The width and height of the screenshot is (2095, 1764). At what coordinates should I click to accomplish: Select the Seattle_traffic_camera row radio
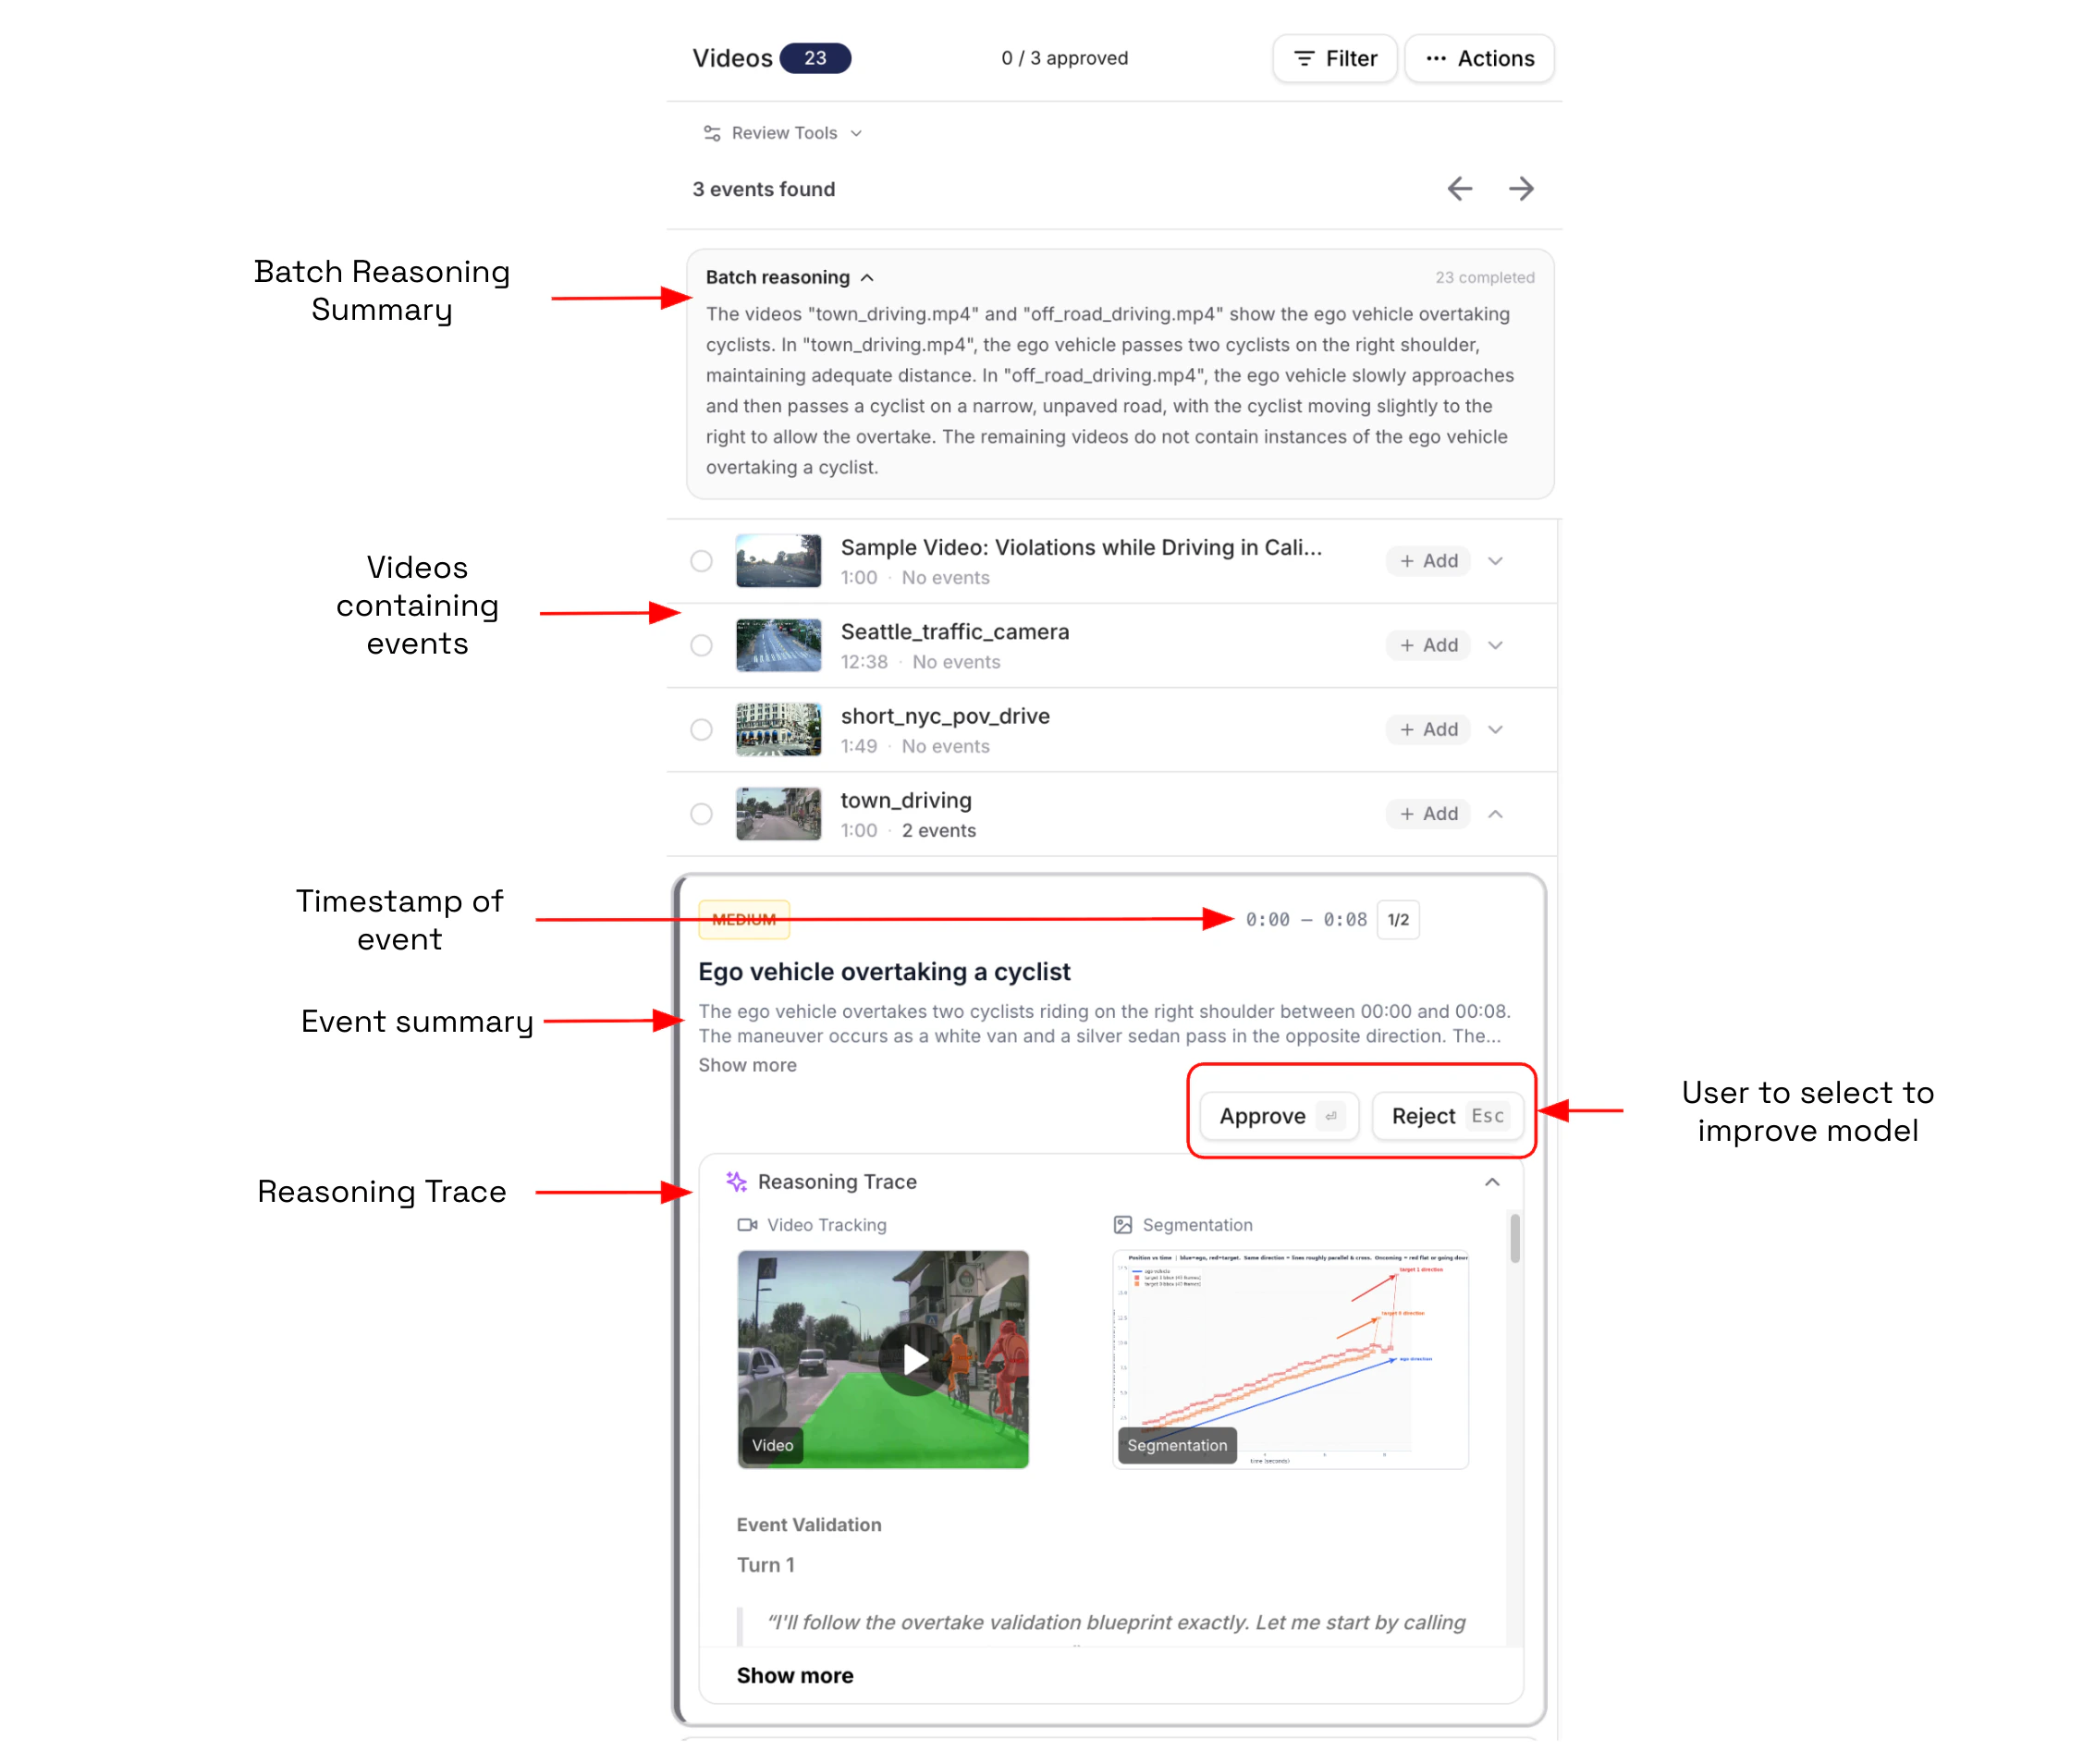click(x=702, y=645)
